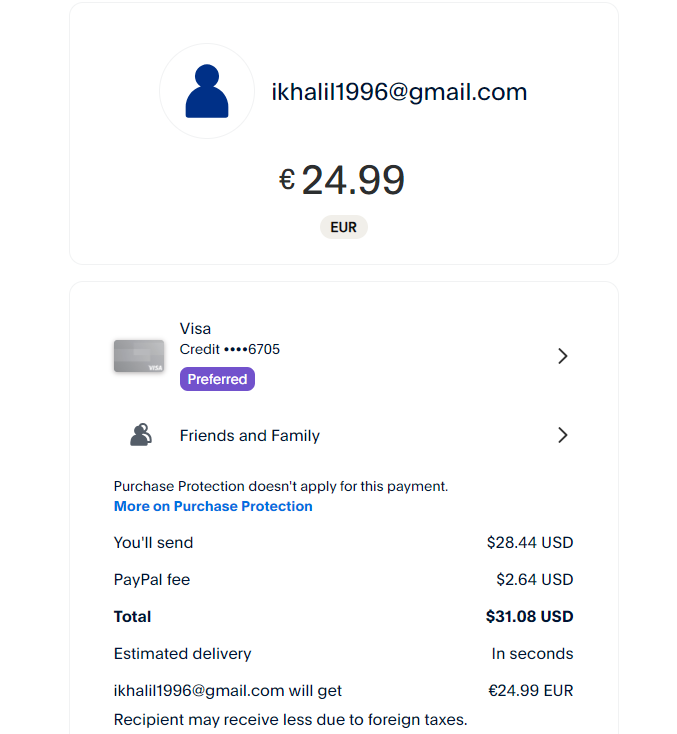Viewport: 677px width, 734px height.
Task: Click the Purchase Protection doesn't apply notice
Action: click(x=281, y=487)
